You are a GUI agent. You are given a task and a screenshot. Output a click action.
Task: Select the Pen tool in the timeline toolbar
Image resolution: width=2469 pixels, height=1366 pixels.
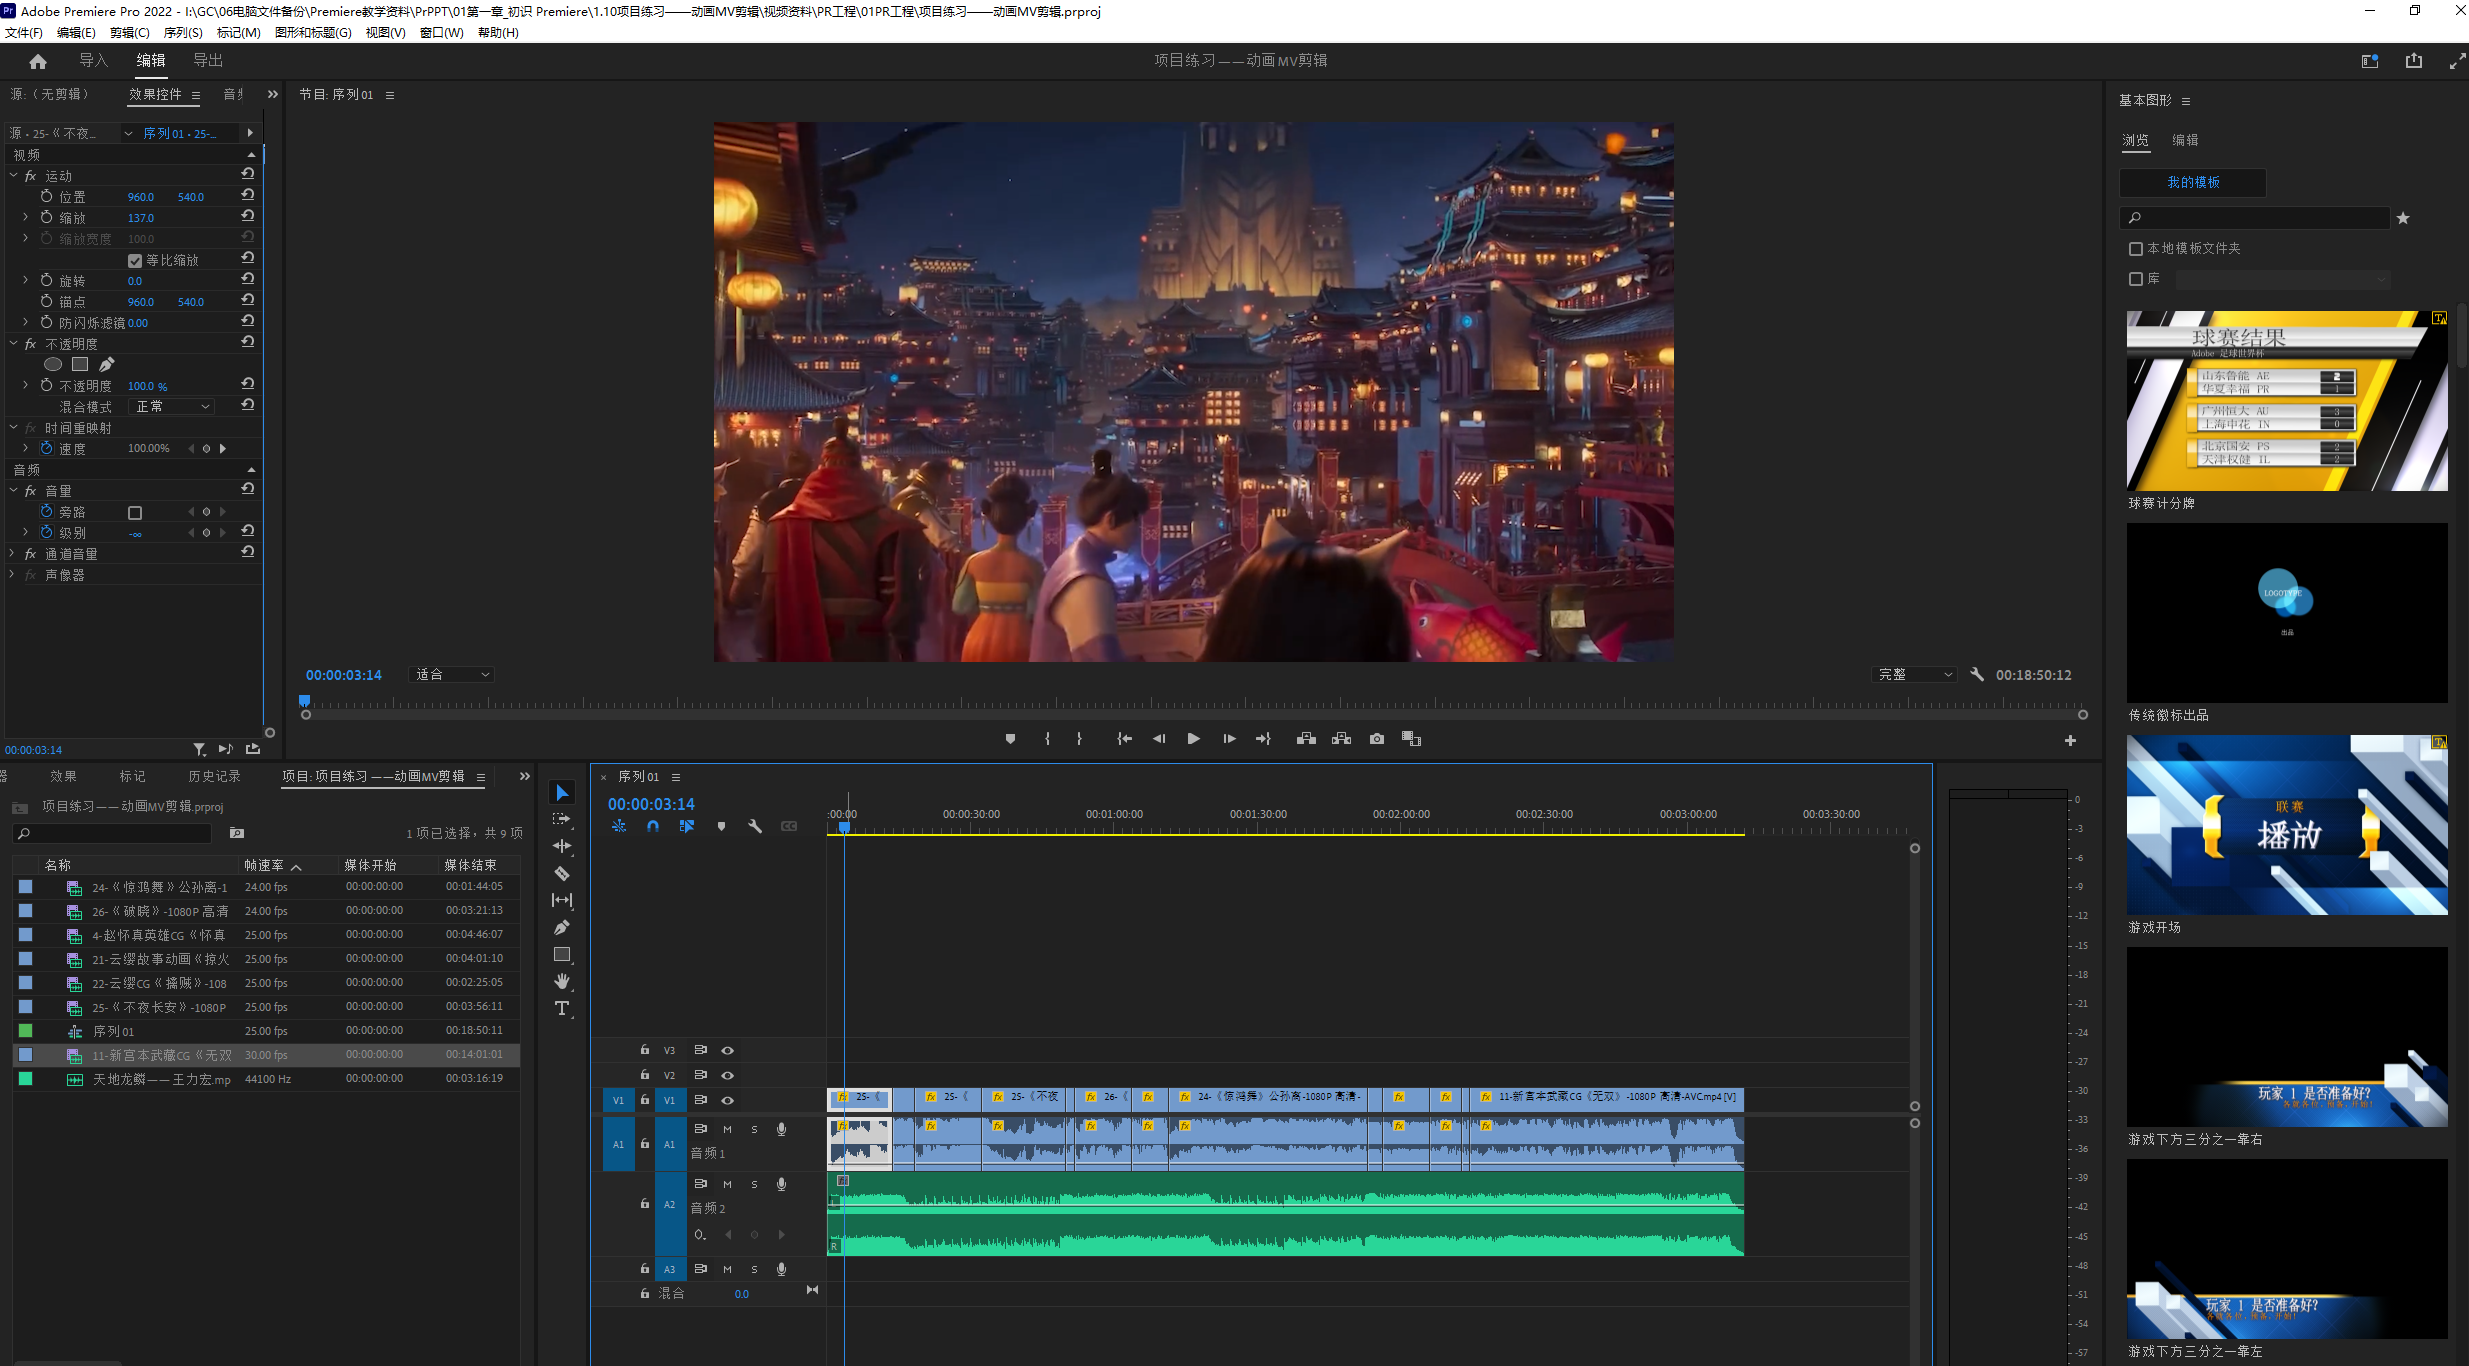[562, 928]
